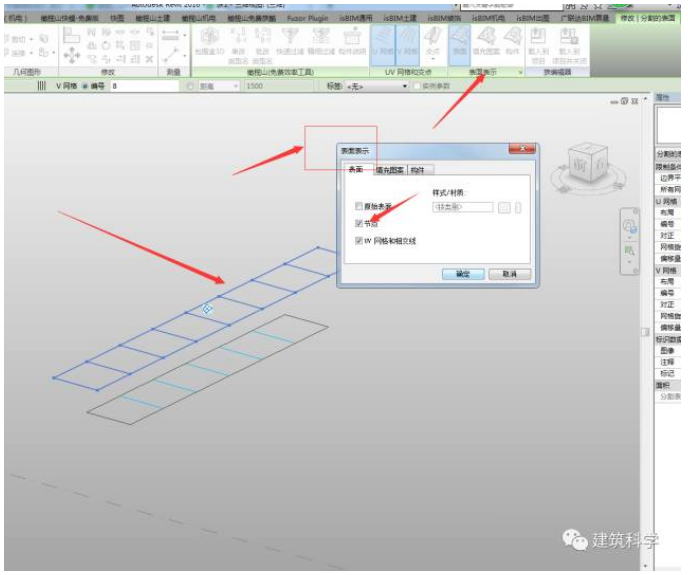Toggle the 实例参数 checkbox
The image size is (688, 575).
point(417,86)
